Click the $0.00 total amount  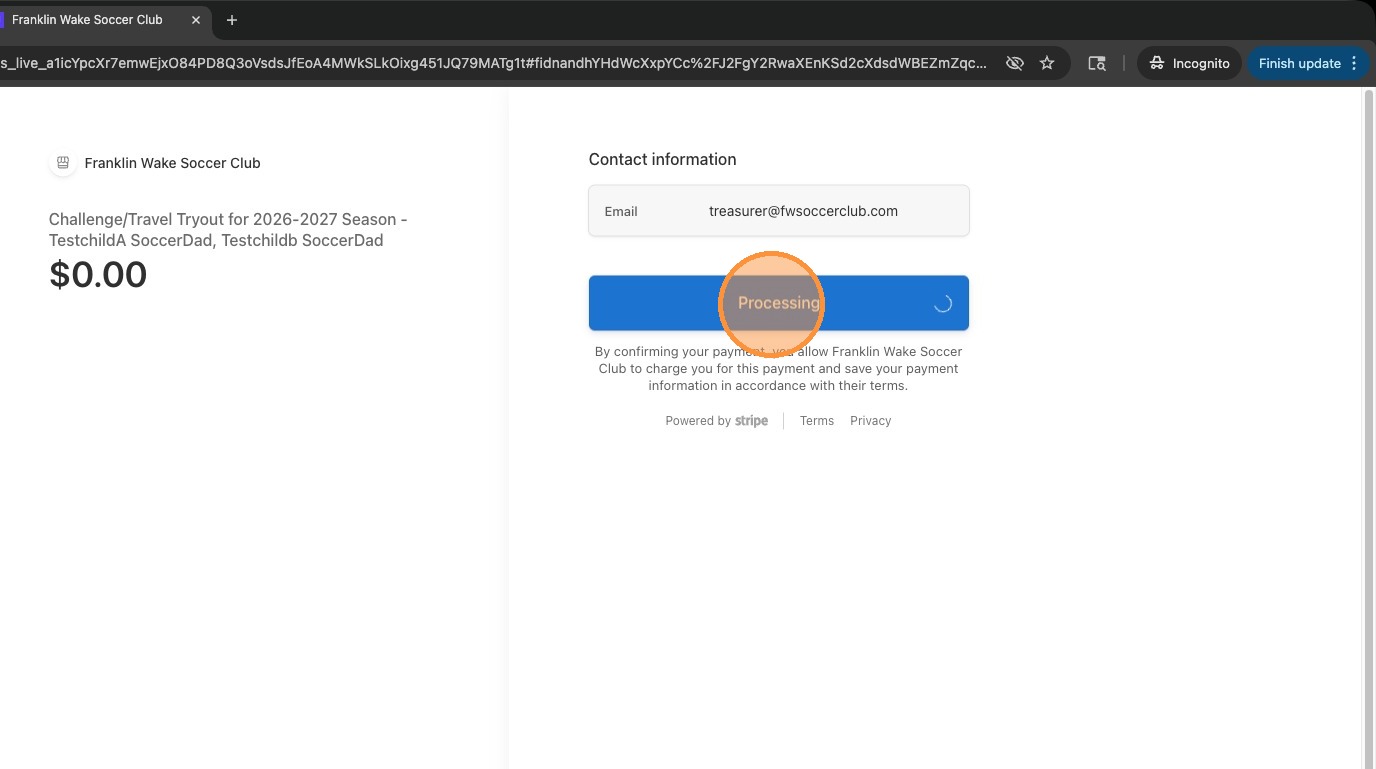pos(98,274)
